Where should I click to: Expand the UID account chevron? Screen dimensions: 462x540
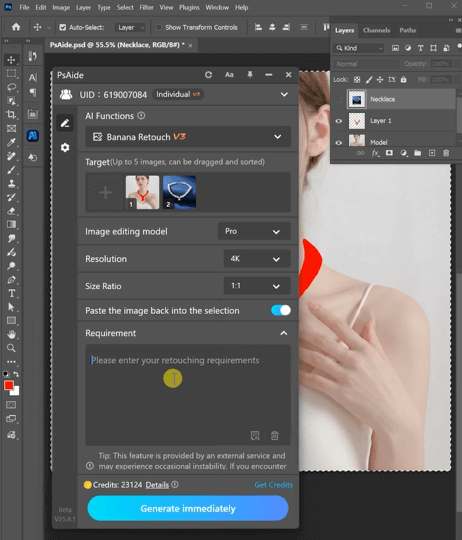coord(284,94)
